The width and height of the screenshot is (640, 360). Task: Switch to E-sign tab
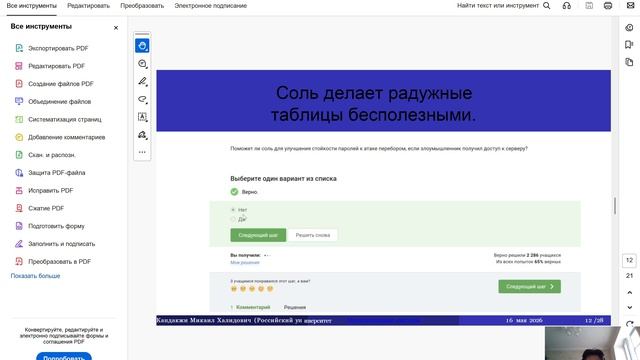(211, 6)
